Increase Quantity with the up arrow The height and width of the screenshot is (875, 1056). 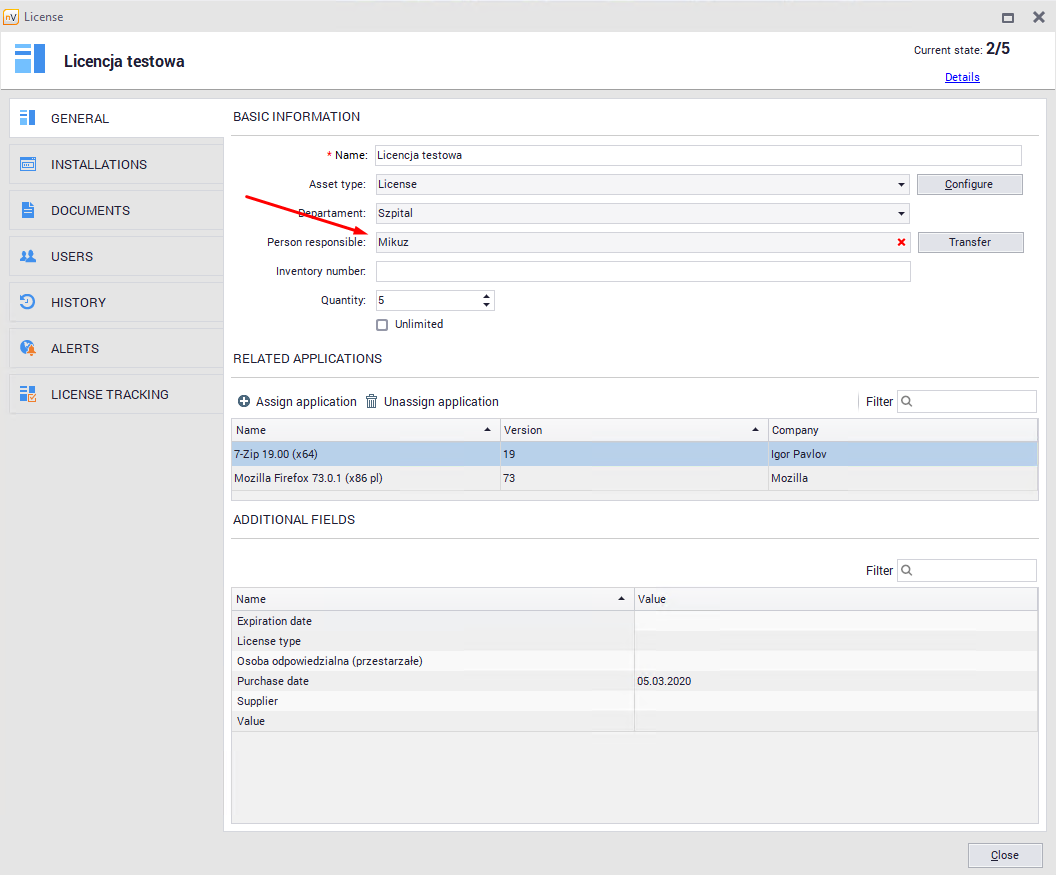486,296
